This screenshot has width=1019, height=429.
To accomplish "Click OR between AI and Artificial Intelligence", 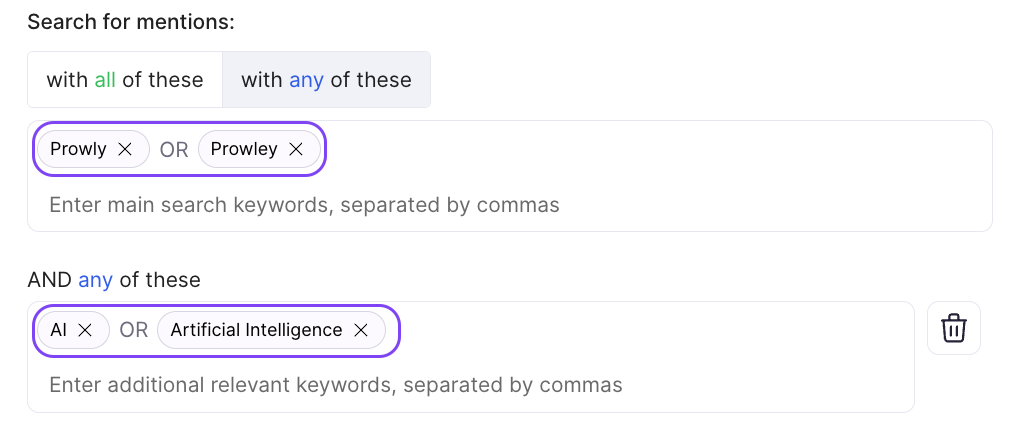I will (134, 330).
